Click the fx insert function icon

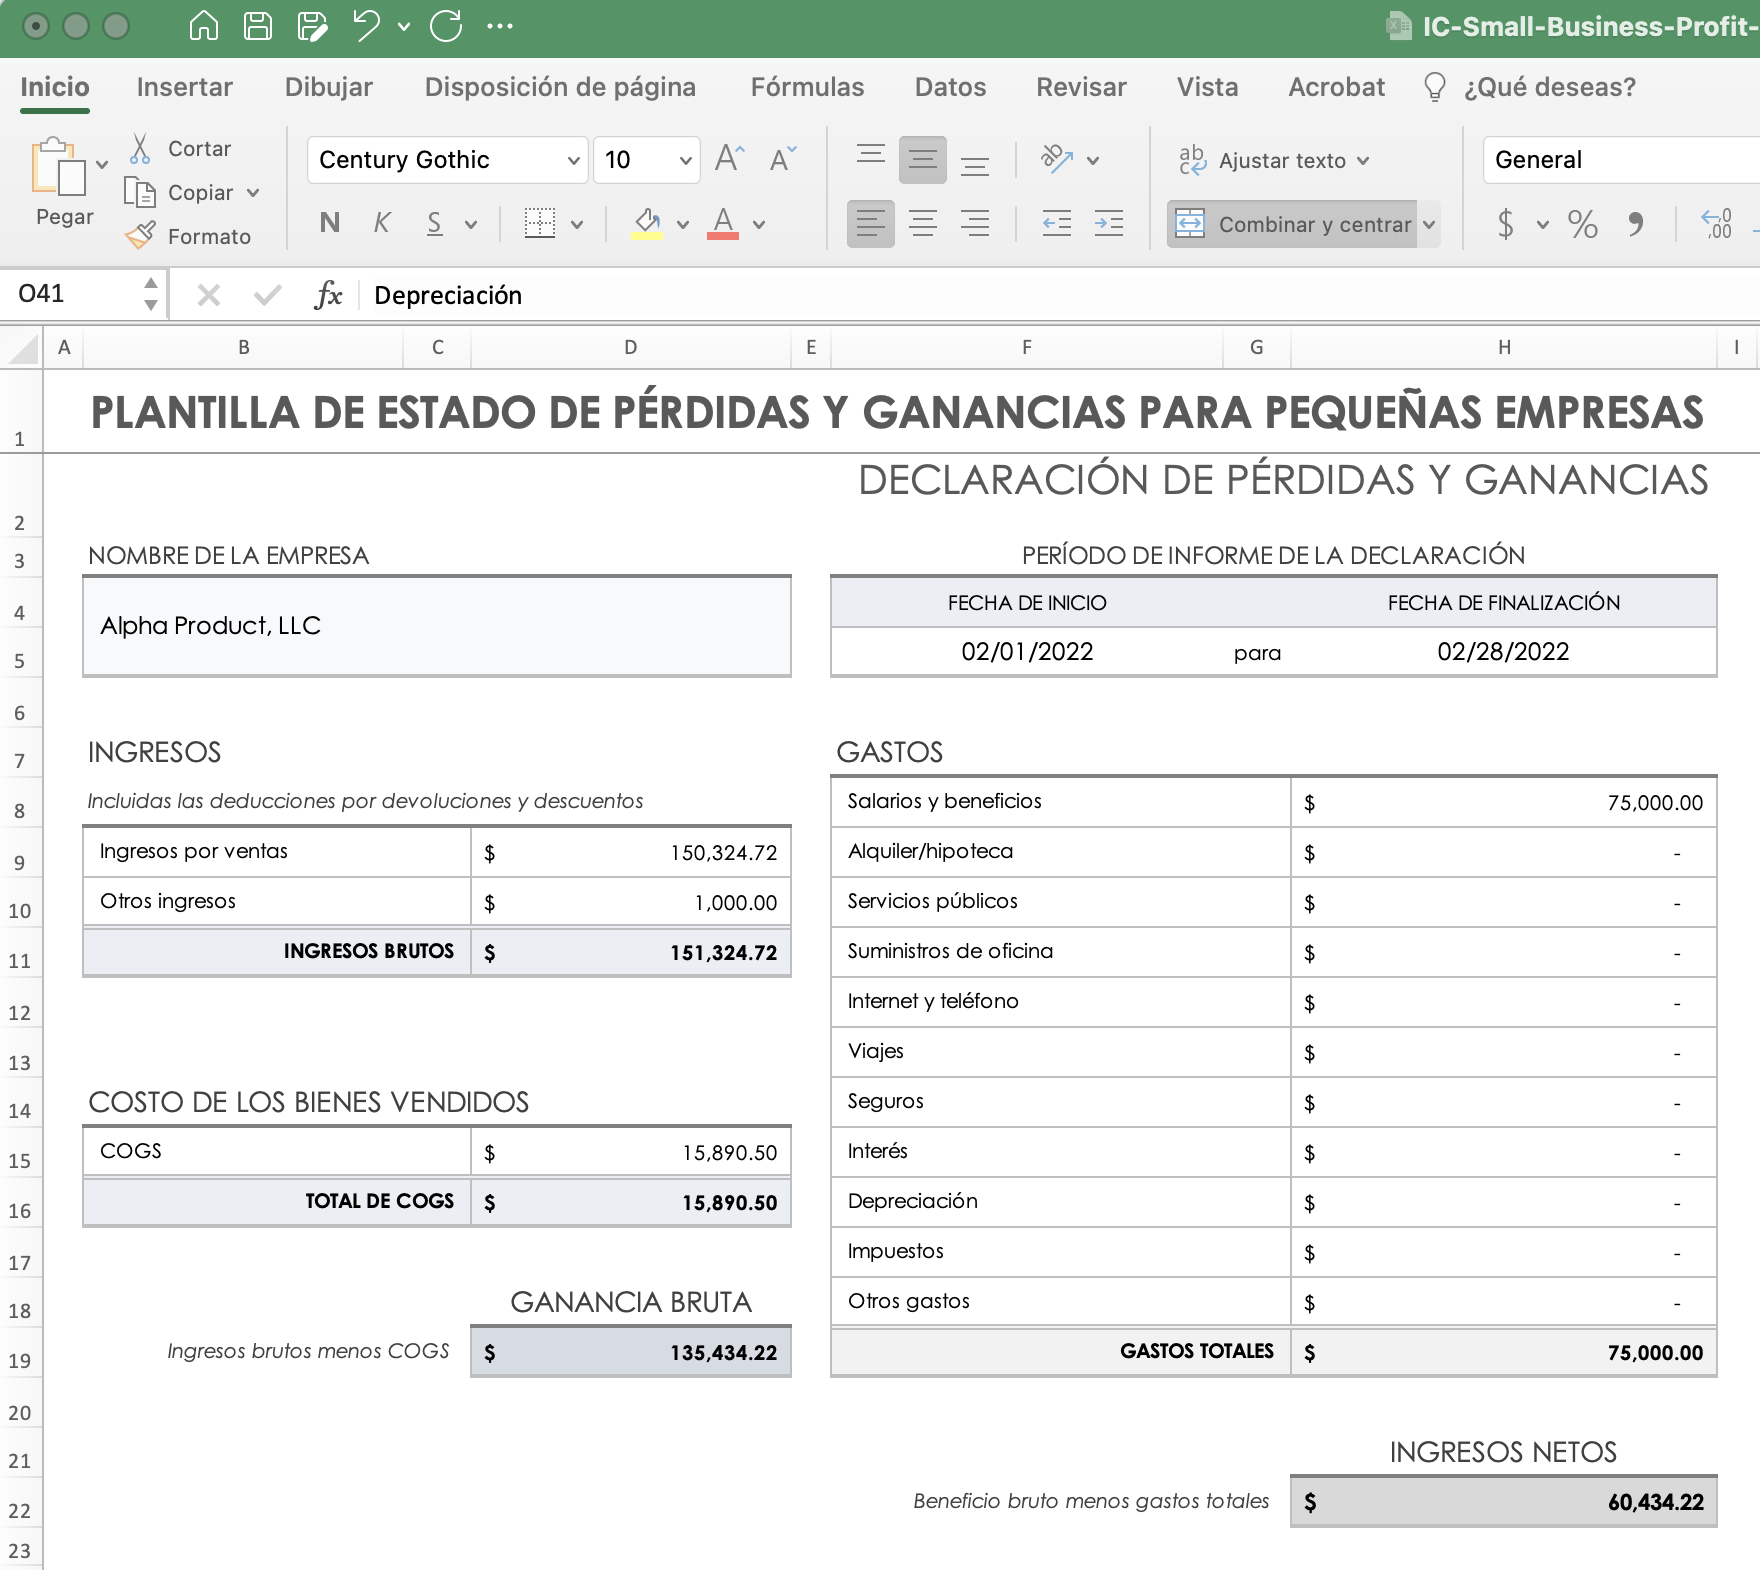[x=328, y=295]
